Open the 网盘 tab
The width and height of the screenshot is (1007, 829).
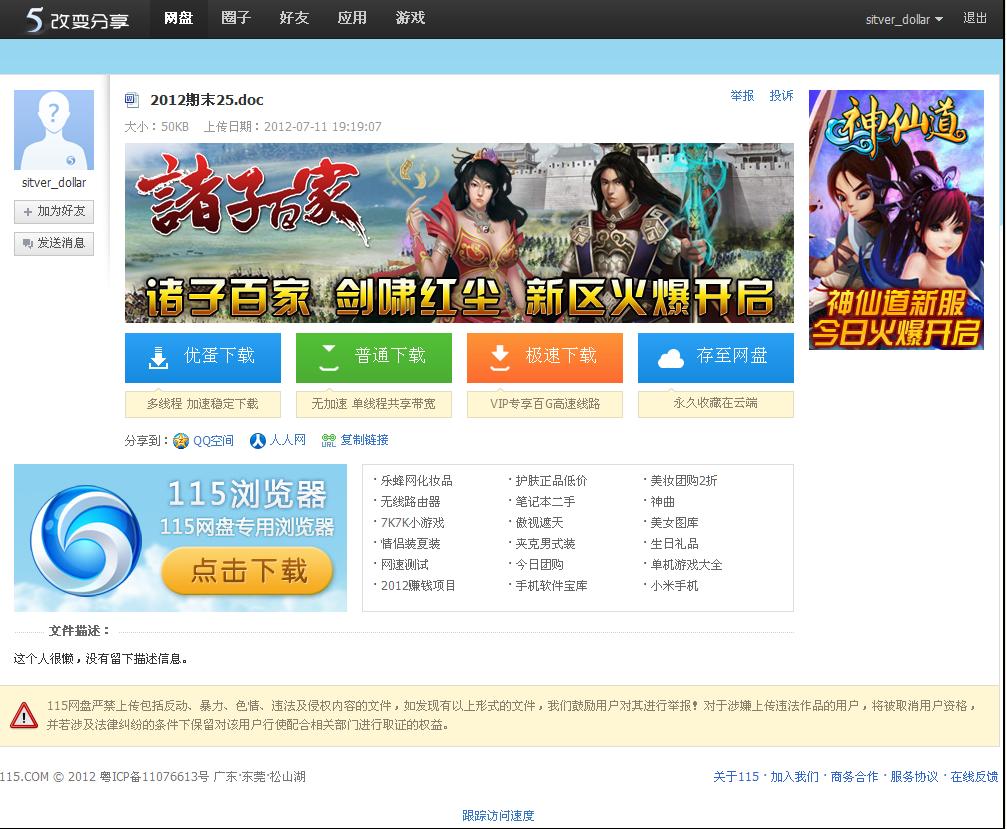179,19
